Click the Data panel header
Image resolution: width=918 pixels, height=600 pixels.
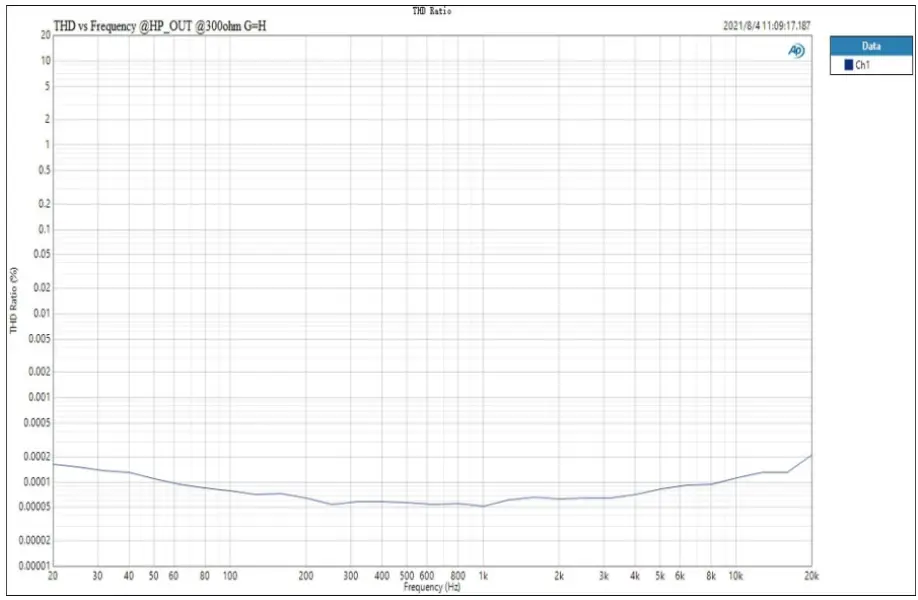click(x=870, y=45)
